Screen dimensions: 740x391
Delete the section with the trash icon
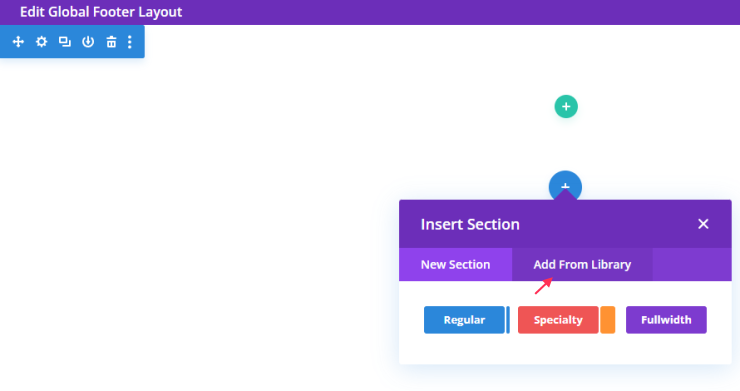111,42
